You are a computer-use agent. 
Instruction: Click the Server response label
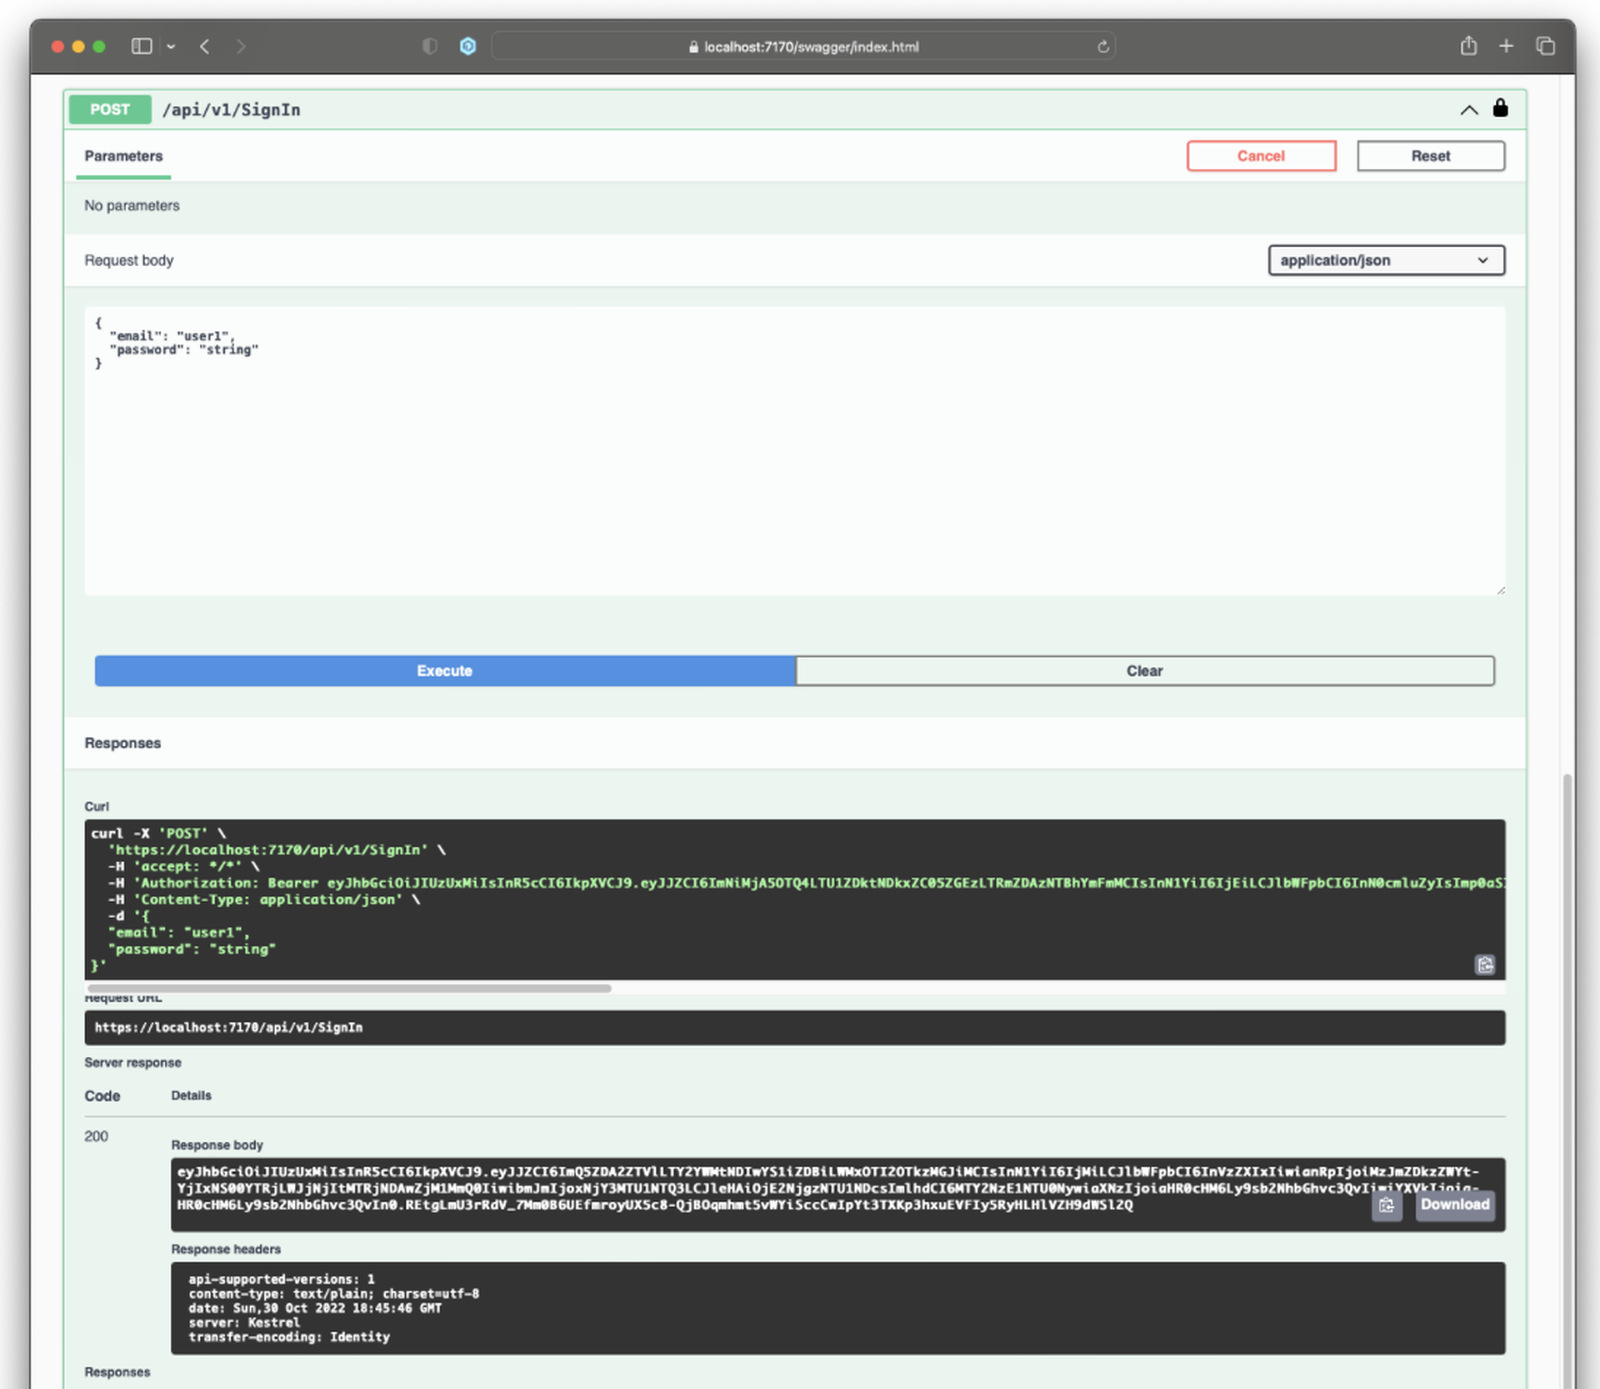click(x=133, y=1063)
